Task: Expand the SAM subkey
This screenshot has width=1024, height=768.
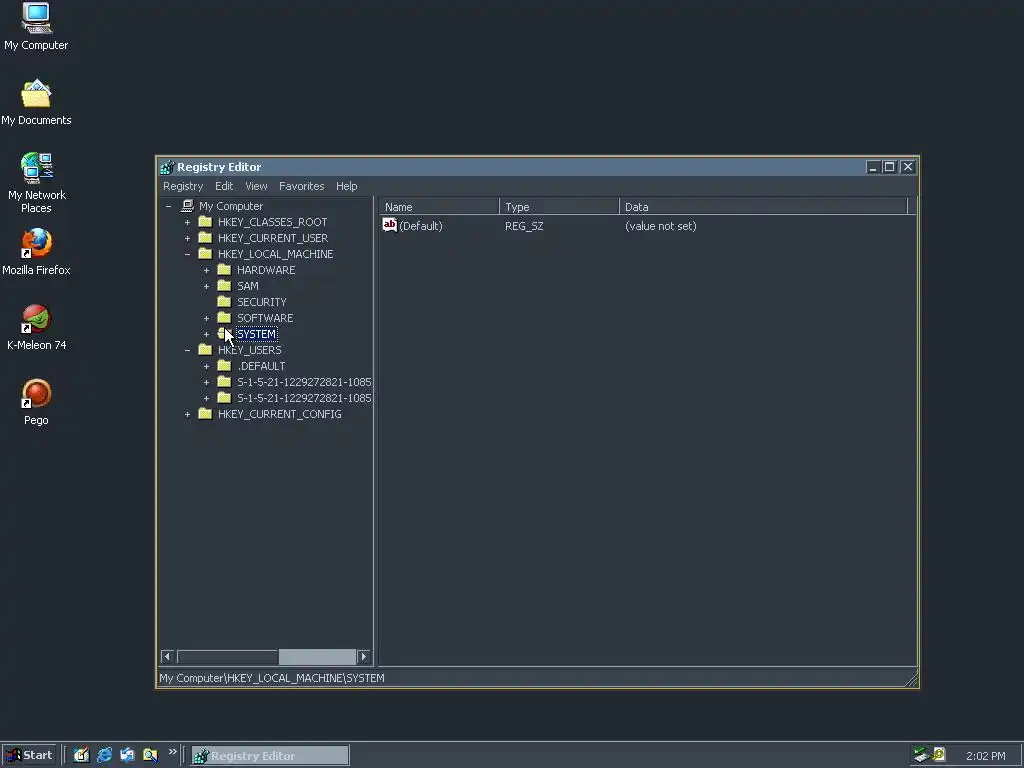Action: pyautogui.click(x=206, y=286)
